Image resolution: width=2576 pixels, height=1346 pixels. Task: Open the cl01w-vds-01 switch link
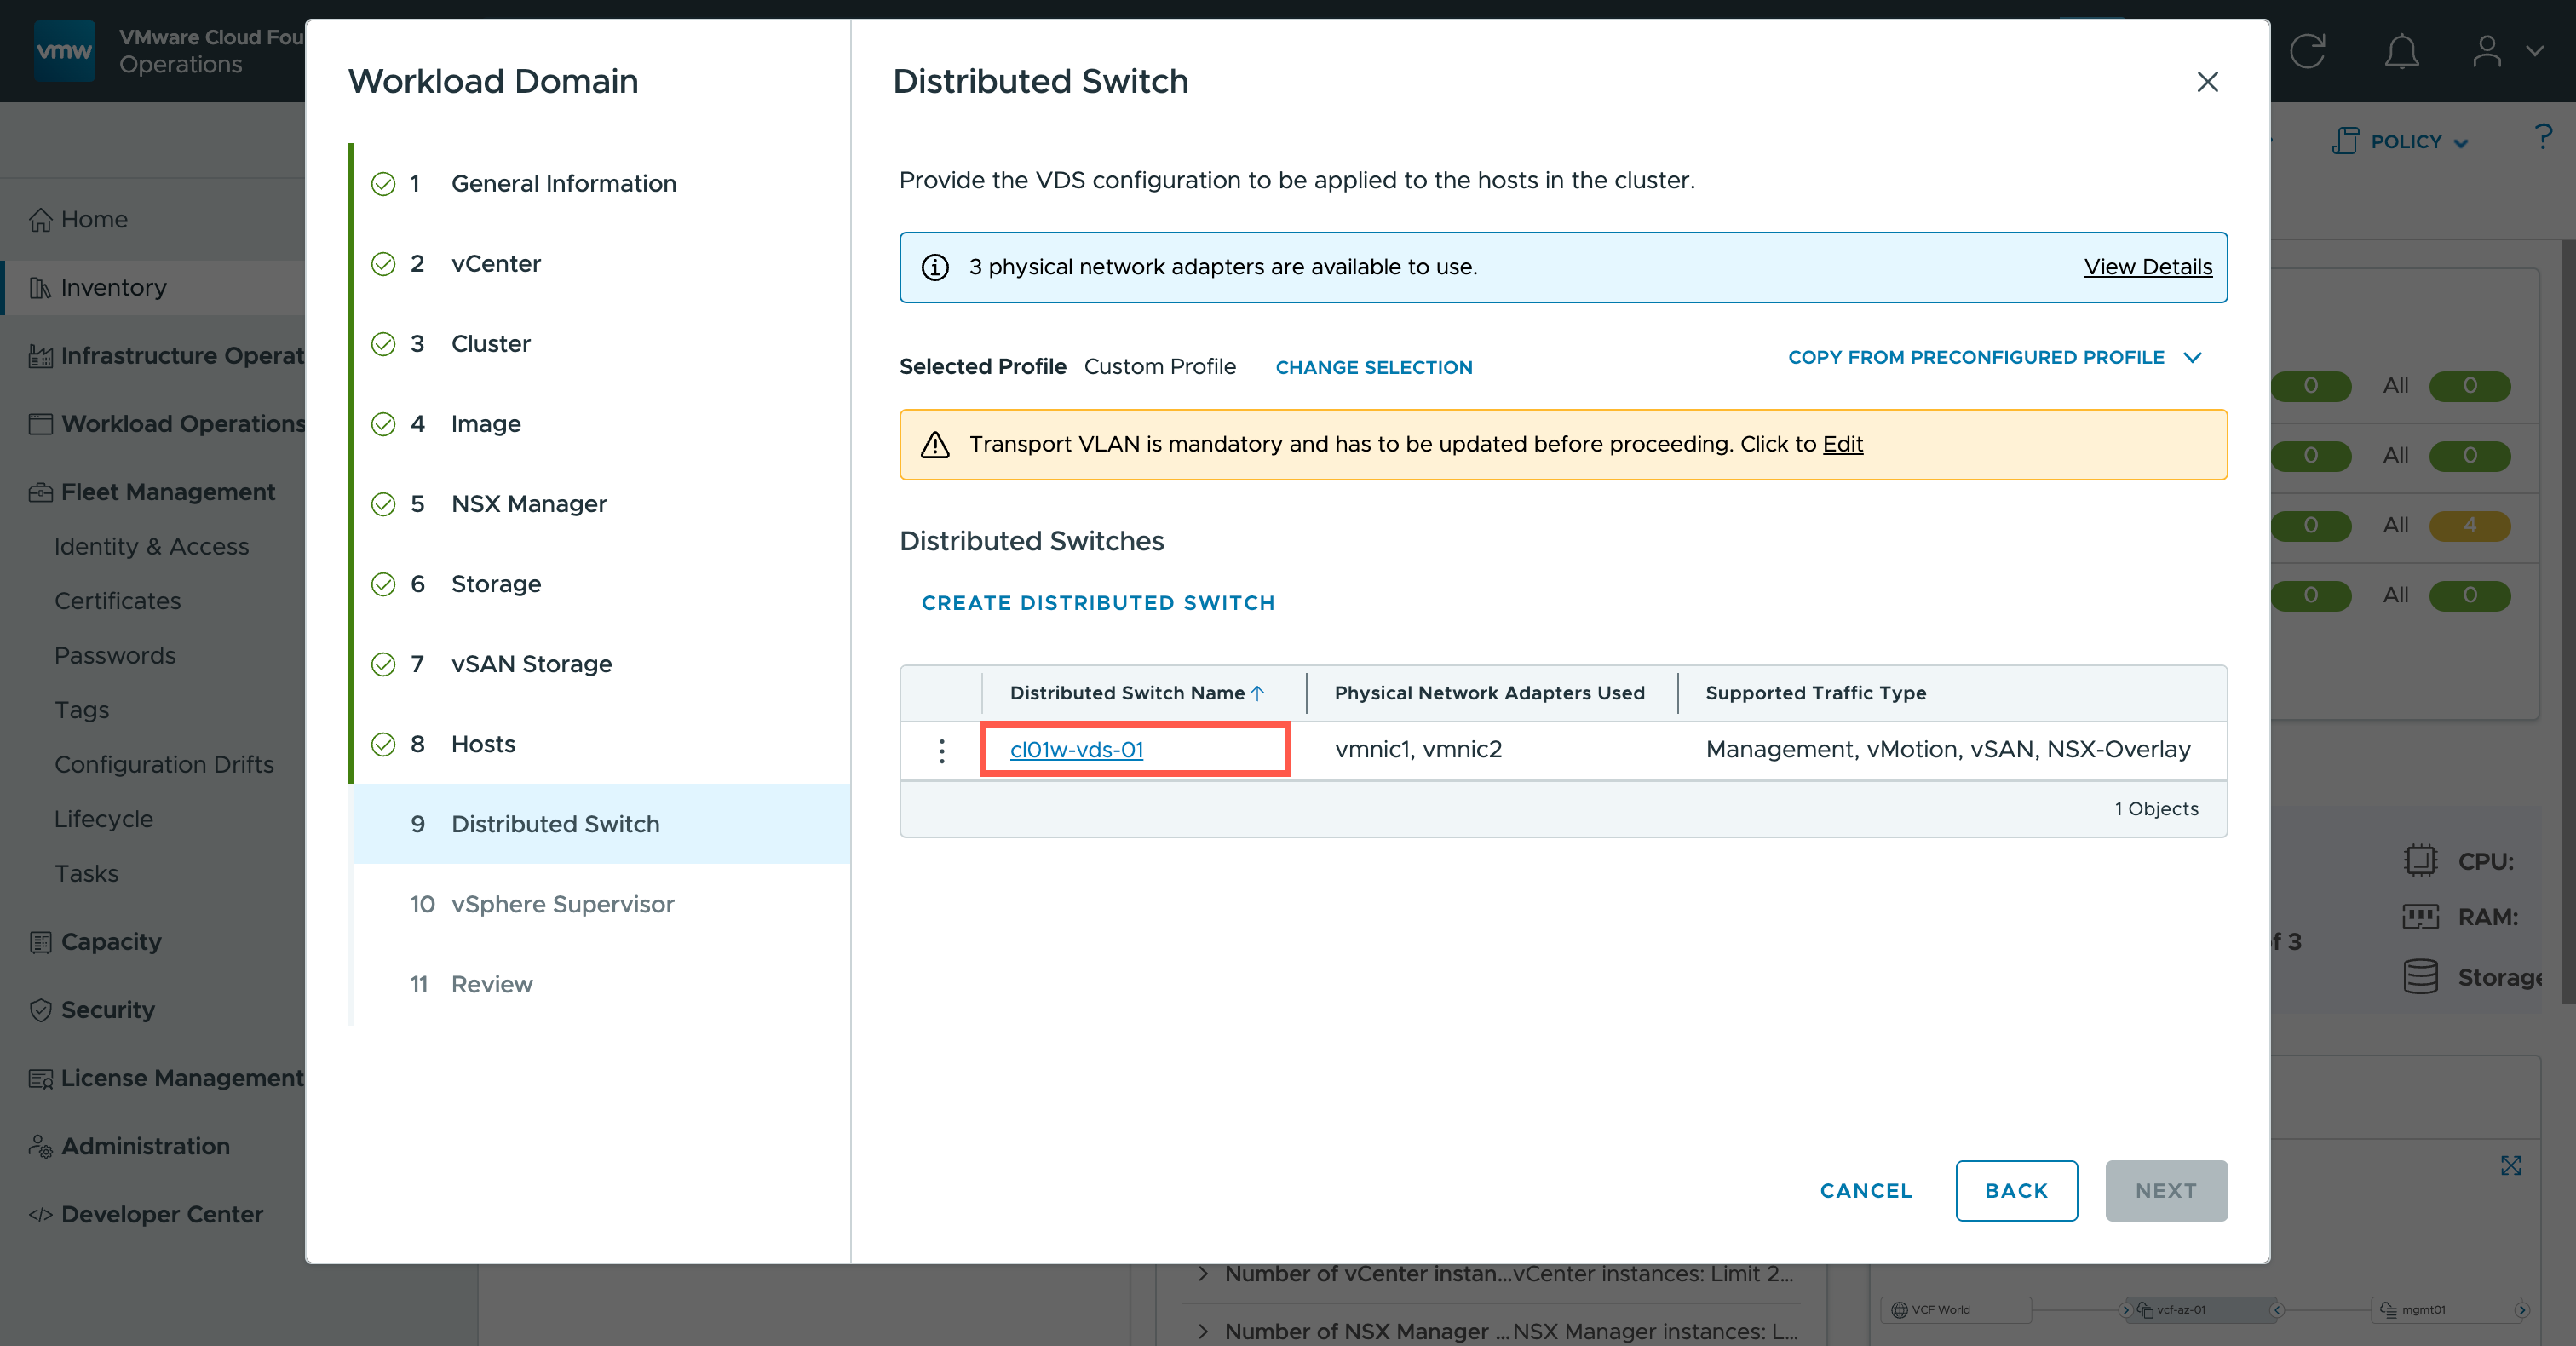coord(1076,750)
